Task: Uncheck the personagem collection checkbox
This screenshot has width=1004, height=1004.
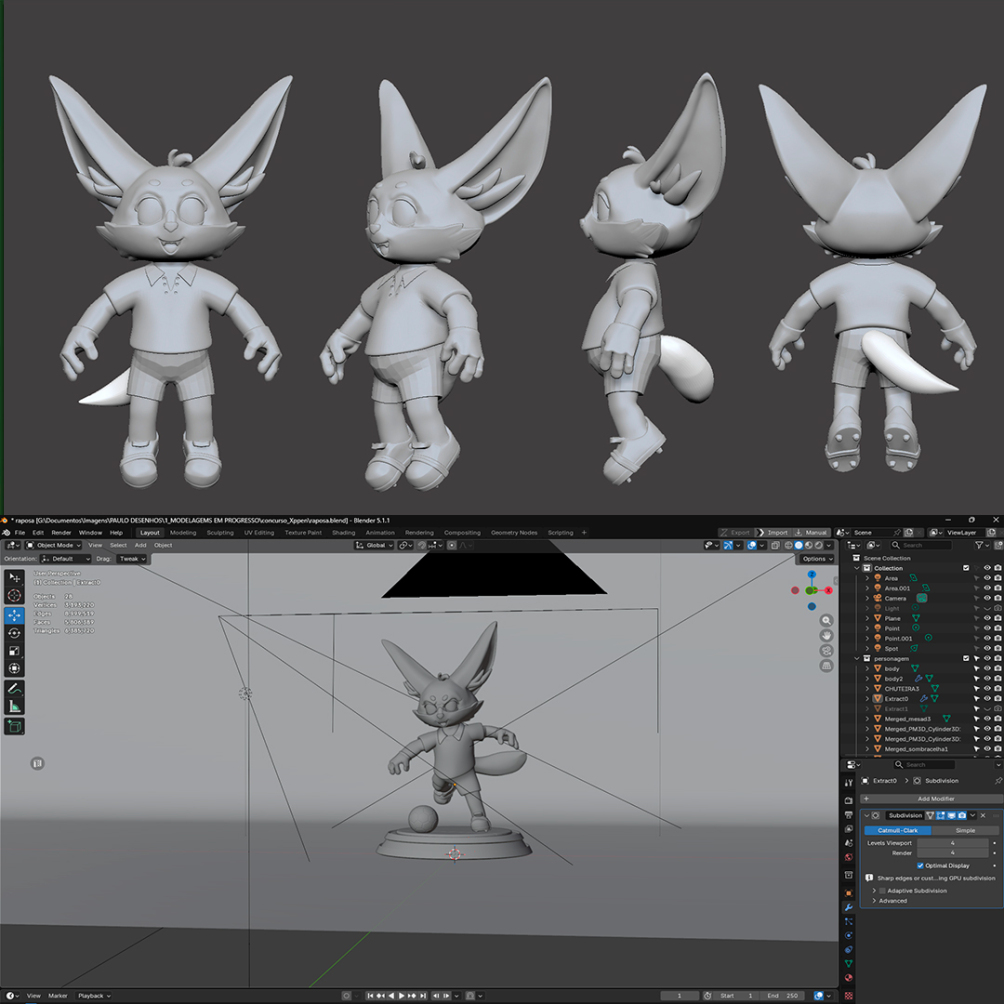Action: click(x=966, y=658)
